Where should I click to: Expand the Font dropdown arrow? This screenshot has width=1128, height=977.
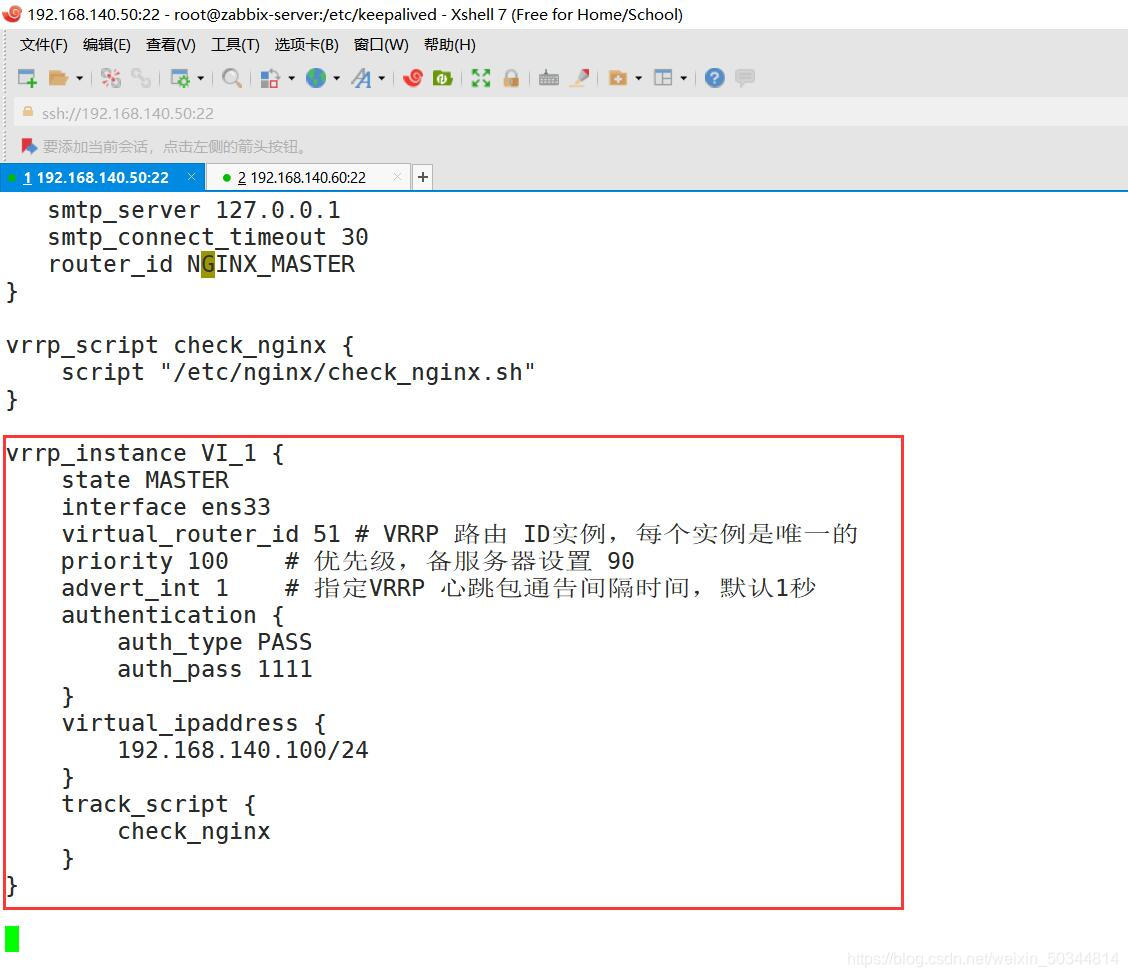coord(382,78)
